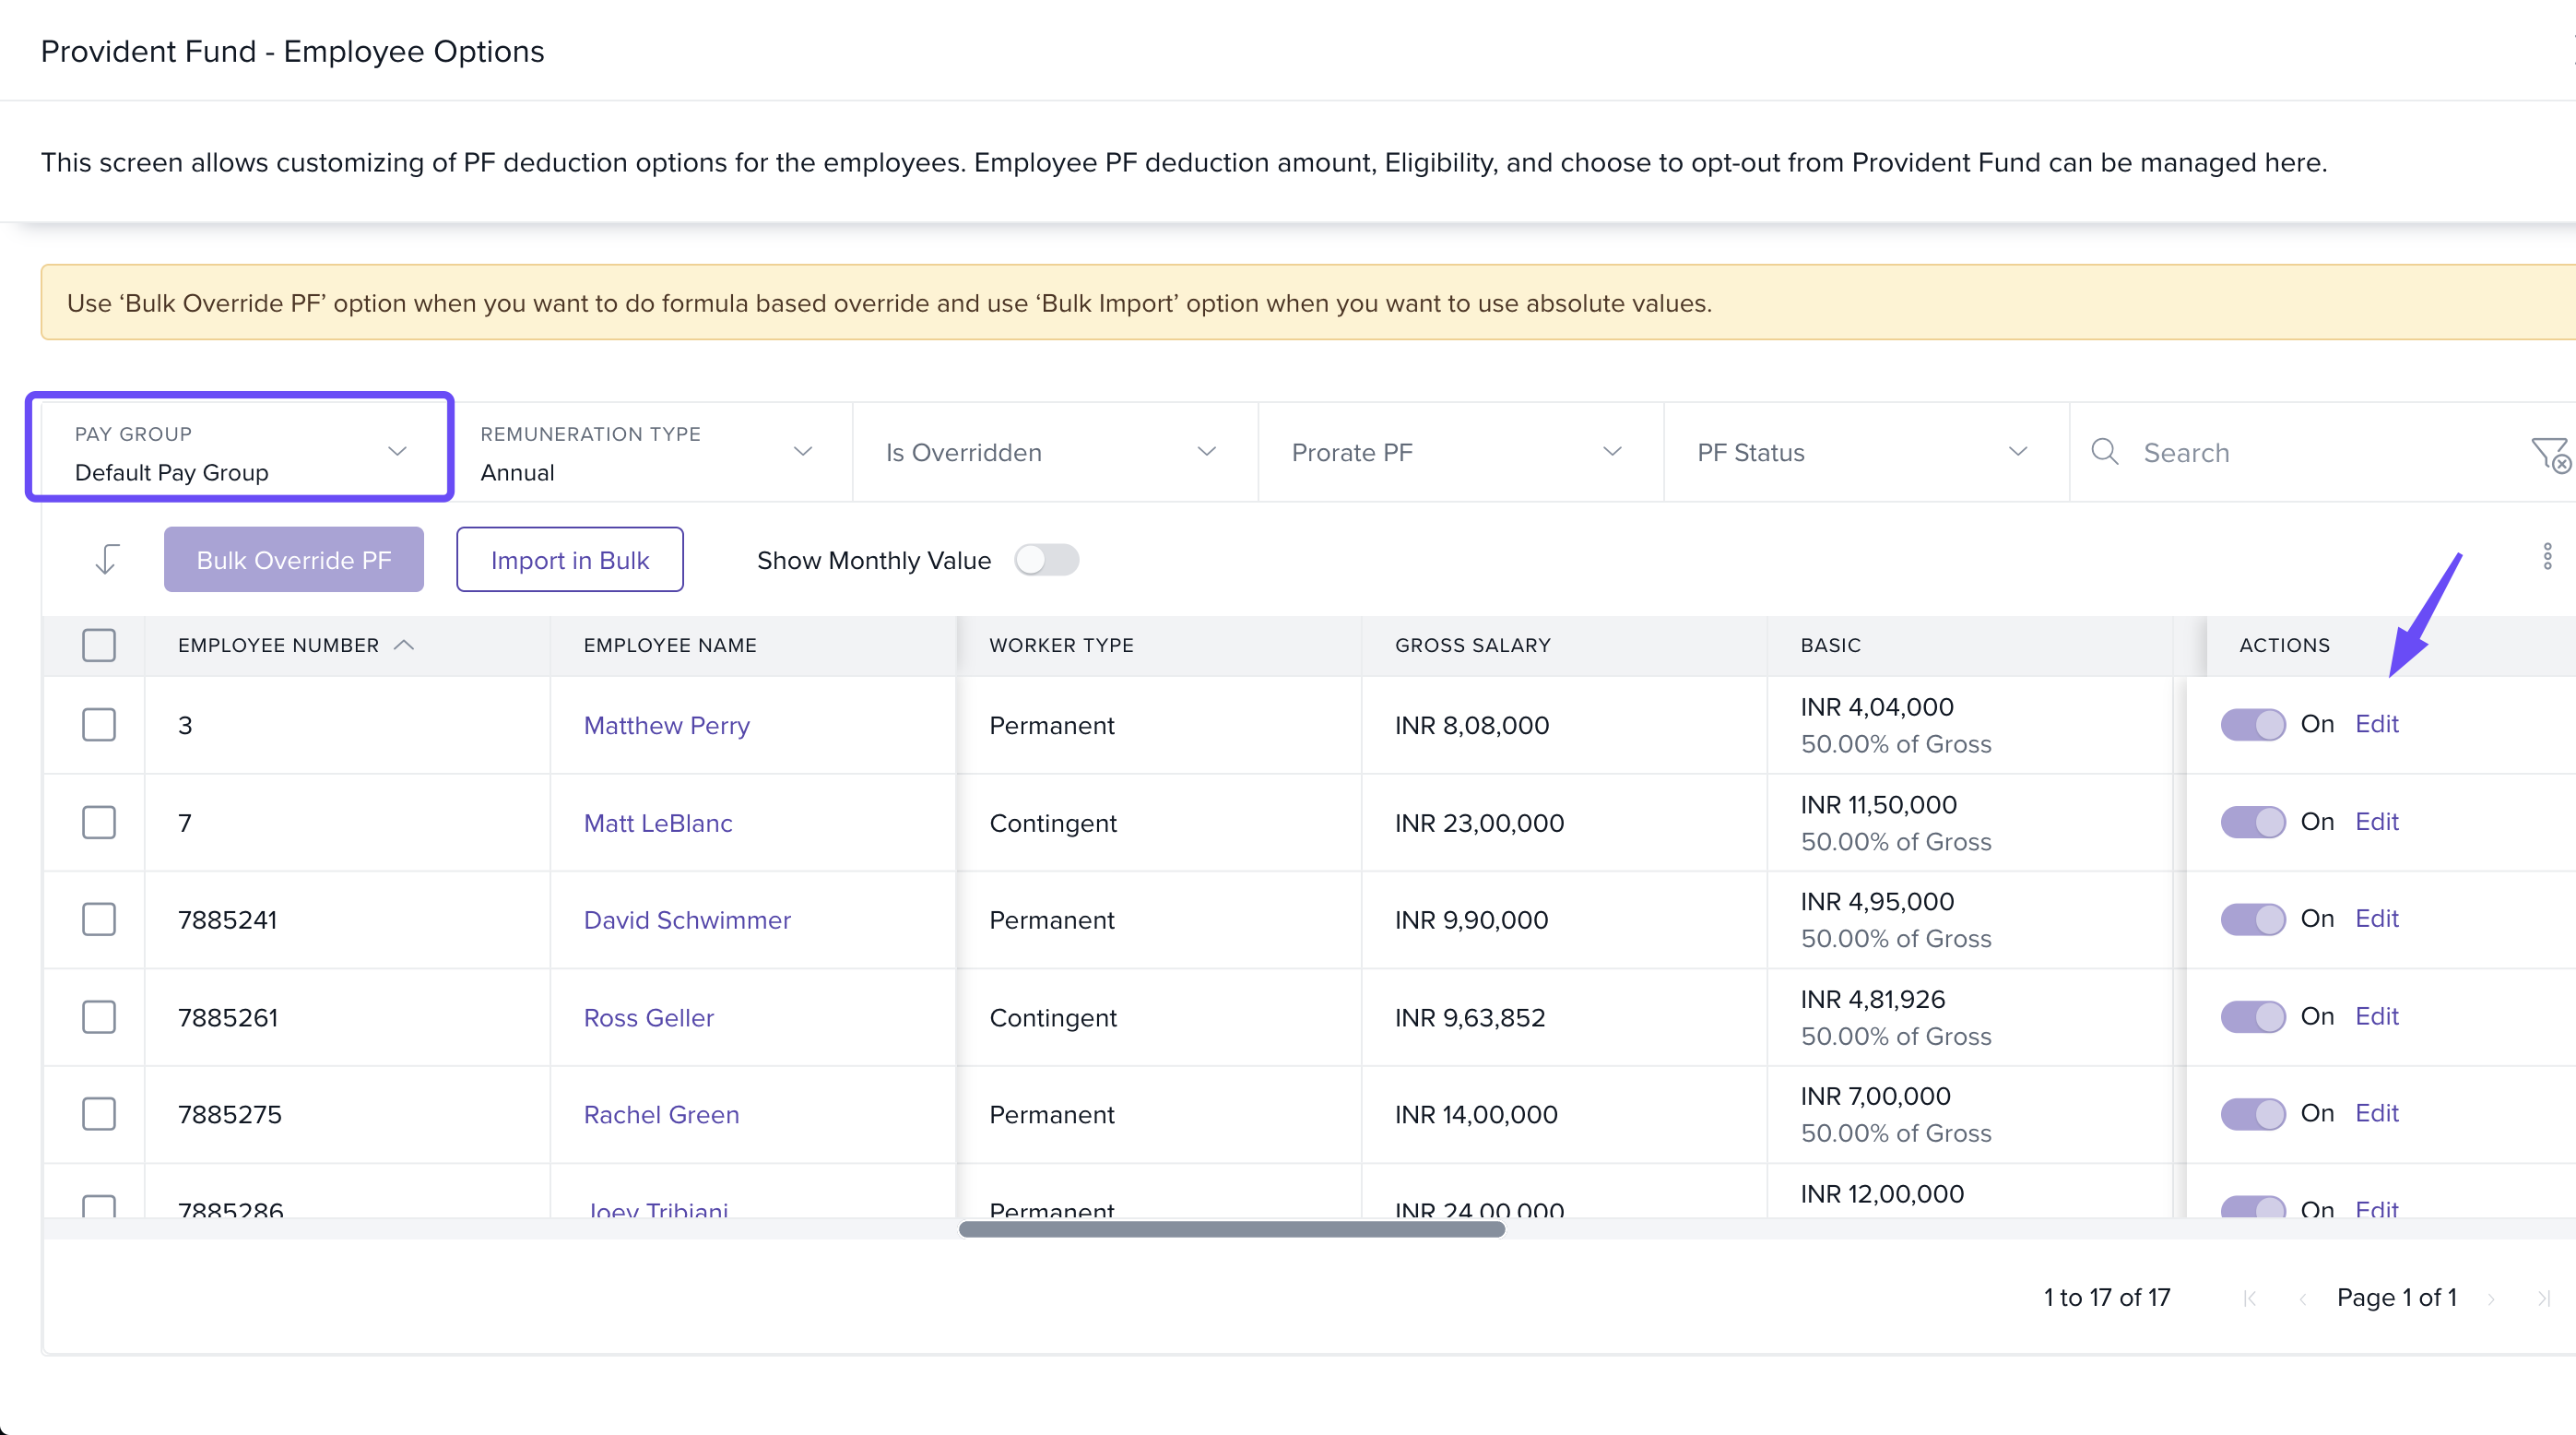2576x1435 pixels.
Task: Jump to last page arrow
Action: pyautogui.click(x=2543, y=1298)
